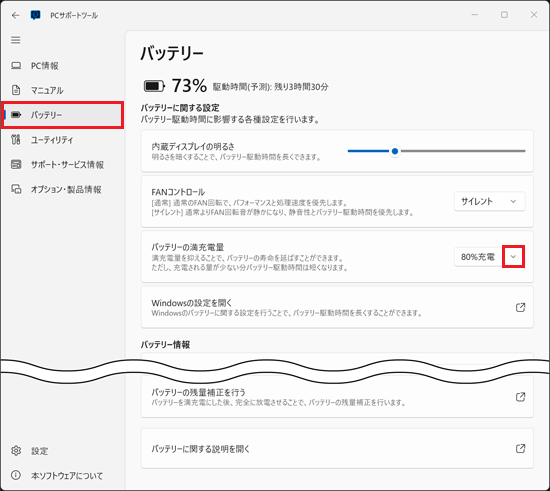Image resolution: width=550 pixels, height=491 pixels.
Task: Click the バッテリーに関する説明を開く card
Action: tap(337, 448)
